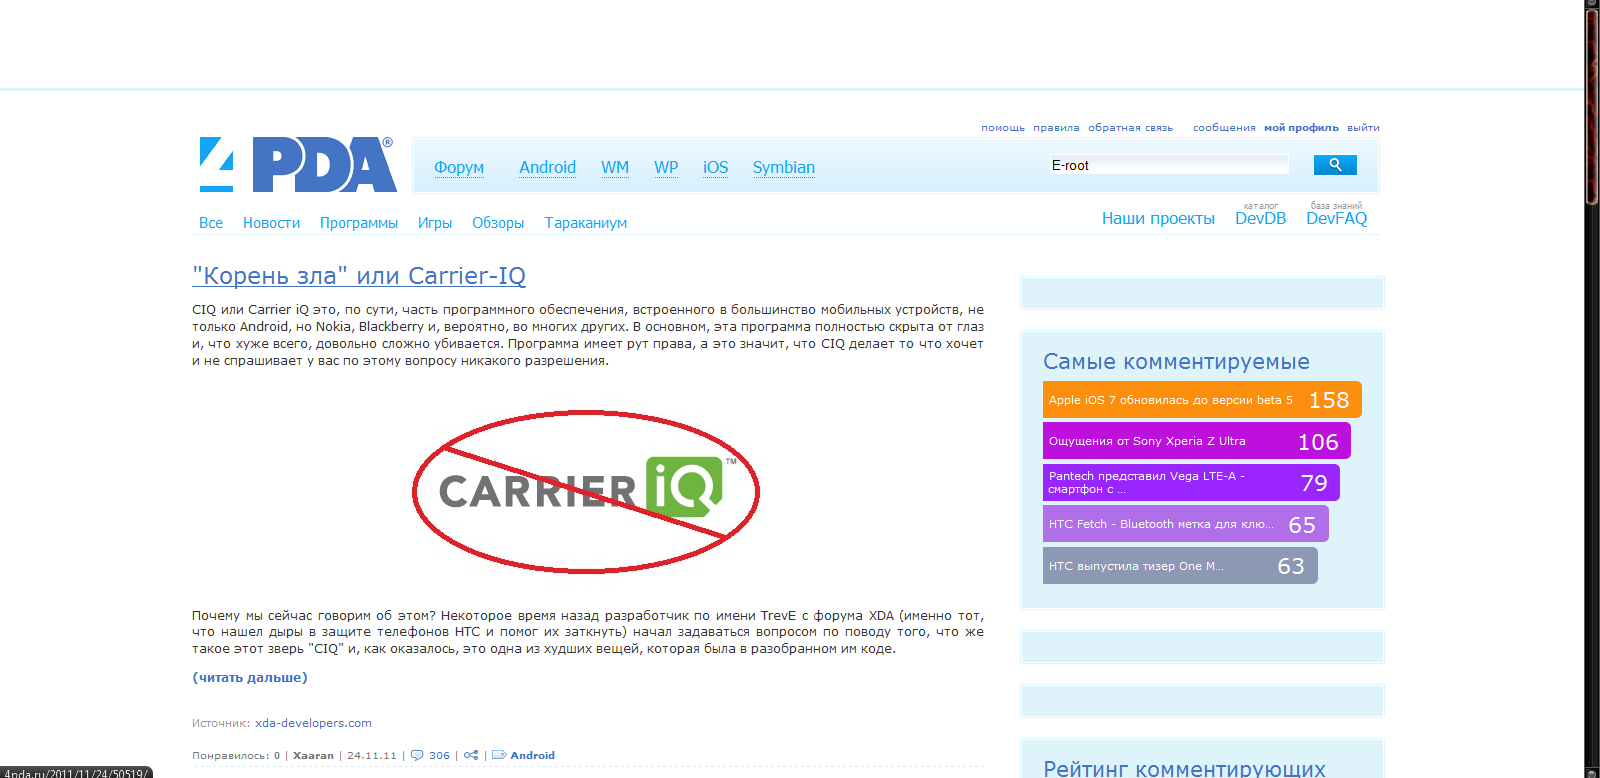Open the xda-developers.com source link
1600x778 pixels.
click(313, 723)
